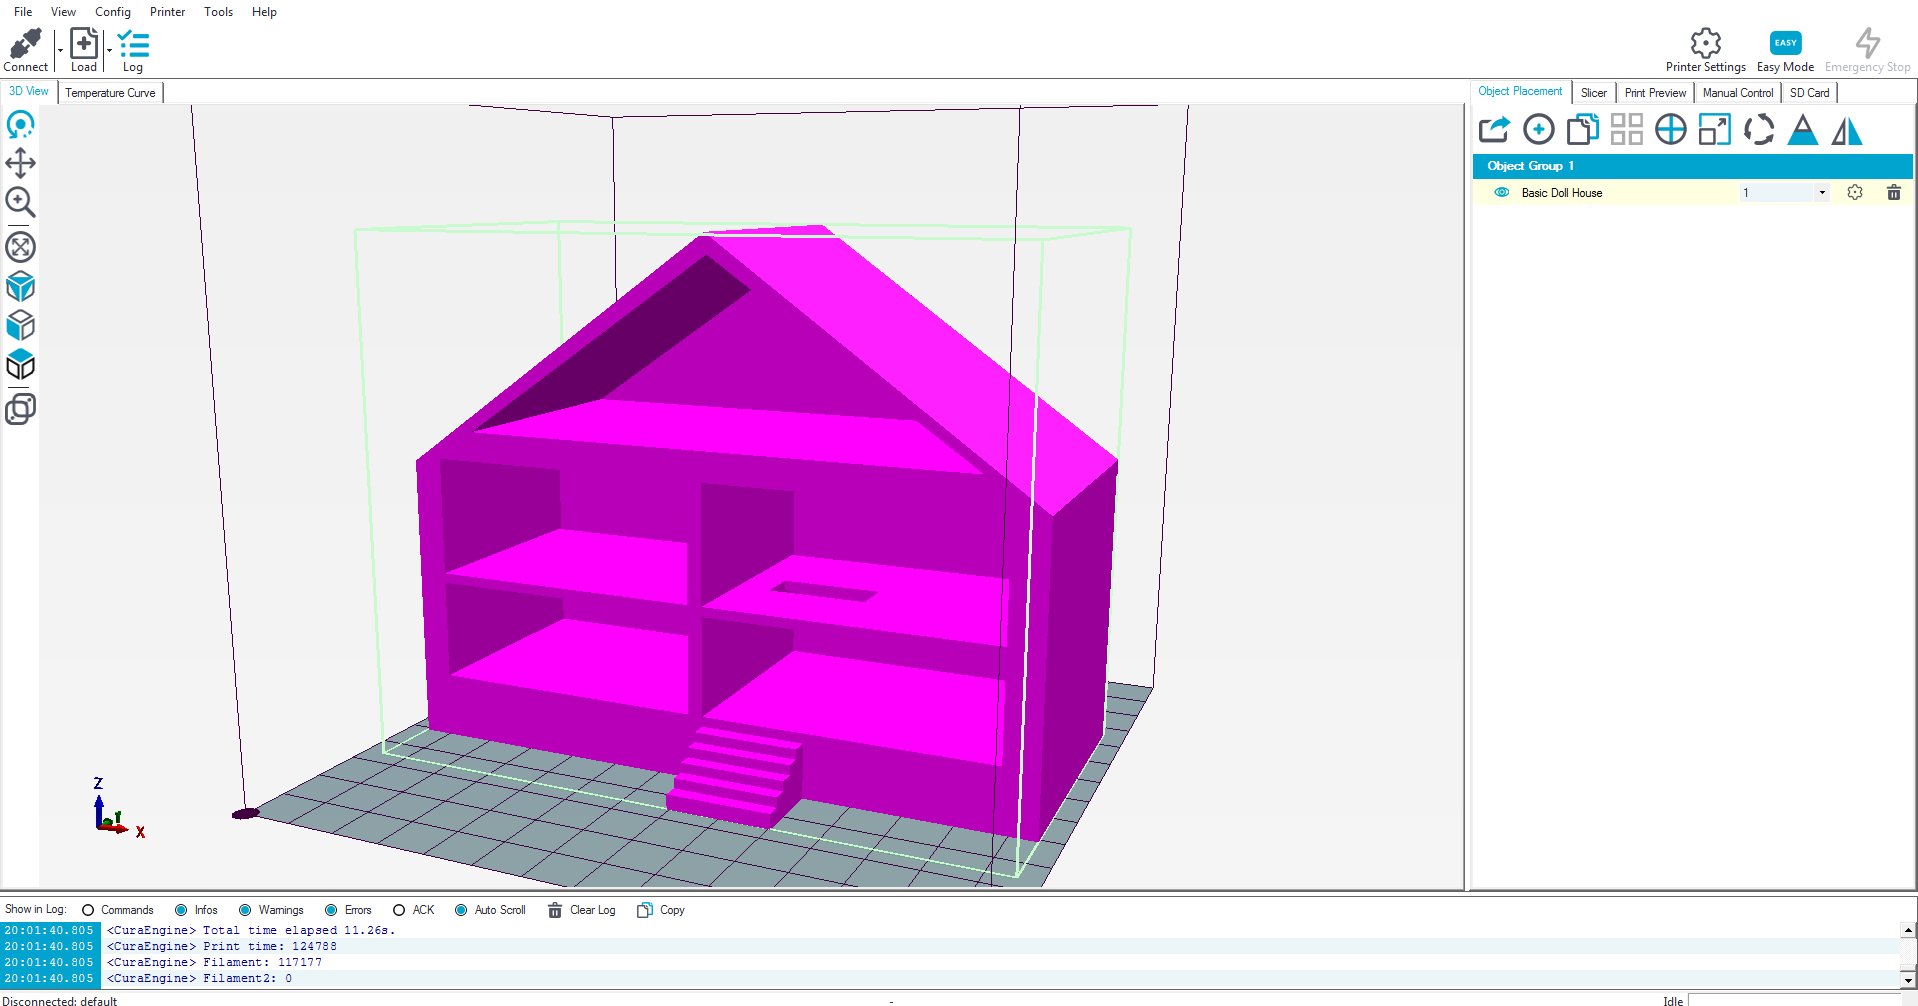Switch to front view cube icon
Image resolution: width=1918 pixels, height=1006 pixels.
(x=20, y=326)
